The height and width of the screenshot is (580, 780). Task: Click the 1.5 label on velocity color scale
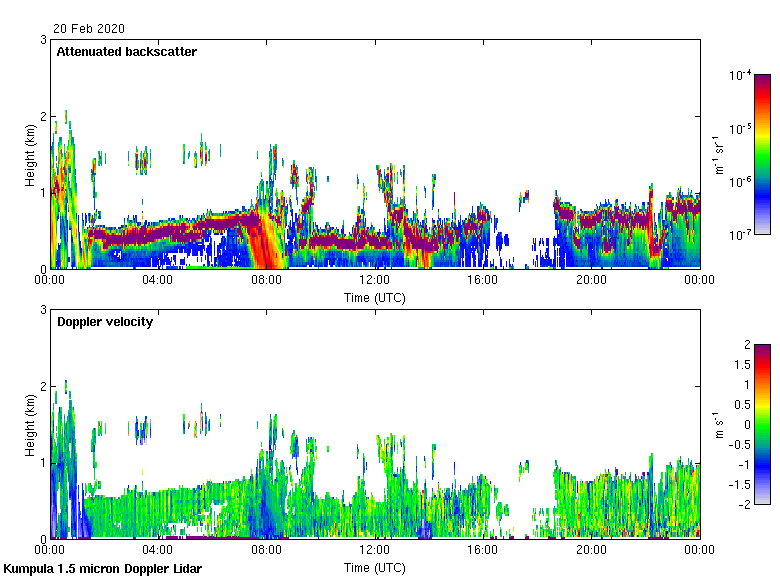click(x=740, y=365)
